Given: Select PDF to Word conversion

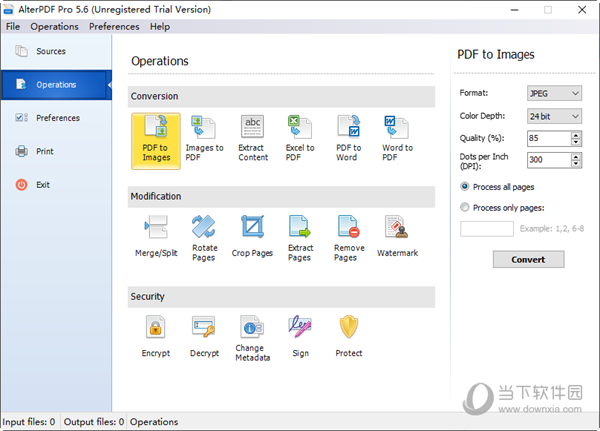Looking at the screenshot, I should pos(349,139).
